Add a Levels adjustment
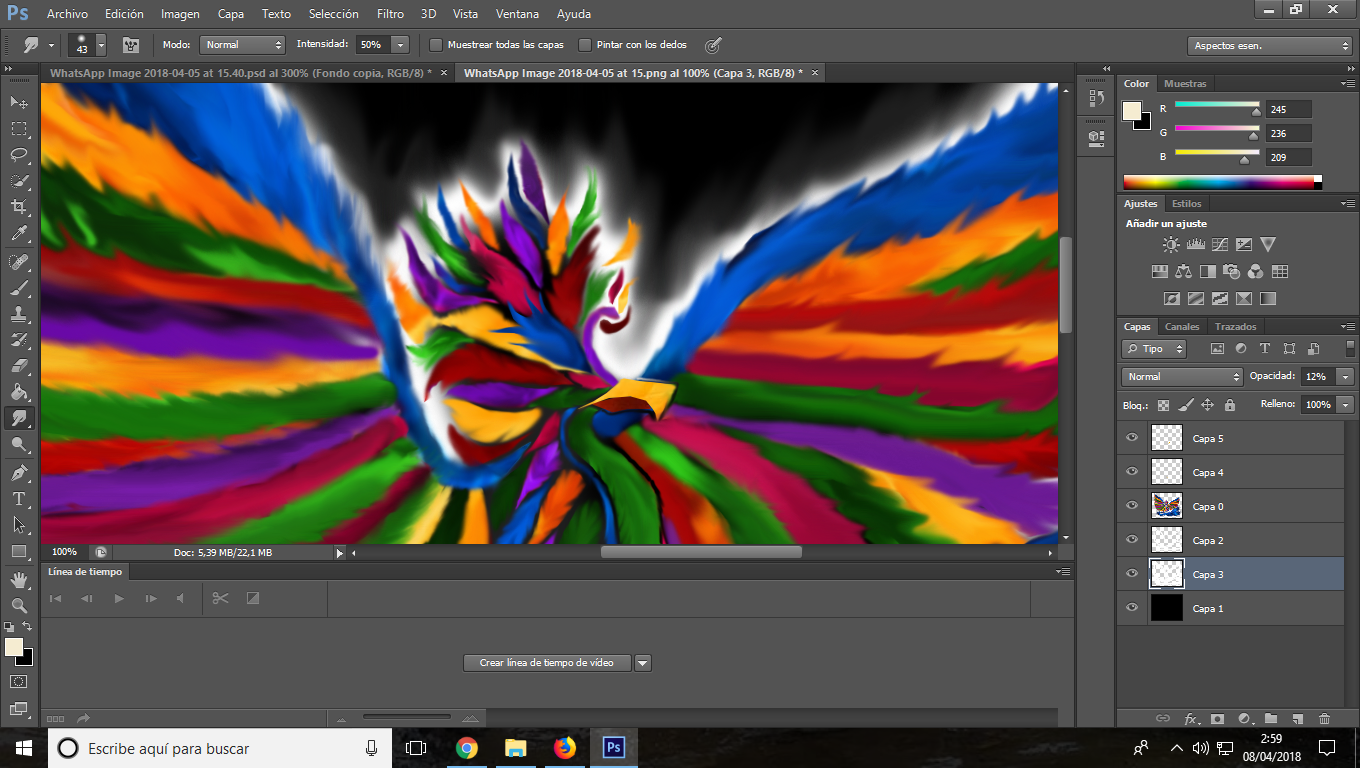Screen dimensions: 1360x768 click(x=1195, y=244)
